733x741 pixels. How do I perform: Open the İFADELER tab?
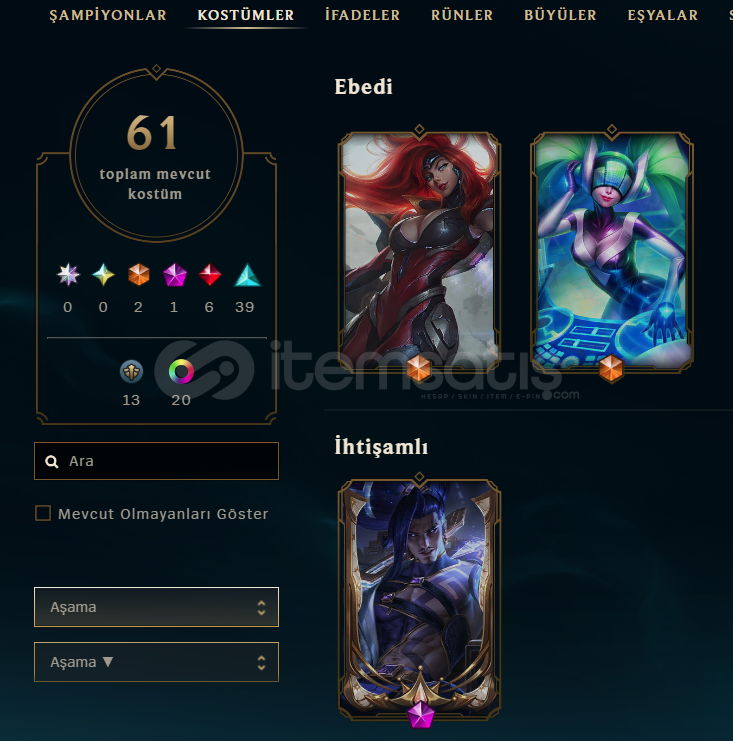click(362, 15)
